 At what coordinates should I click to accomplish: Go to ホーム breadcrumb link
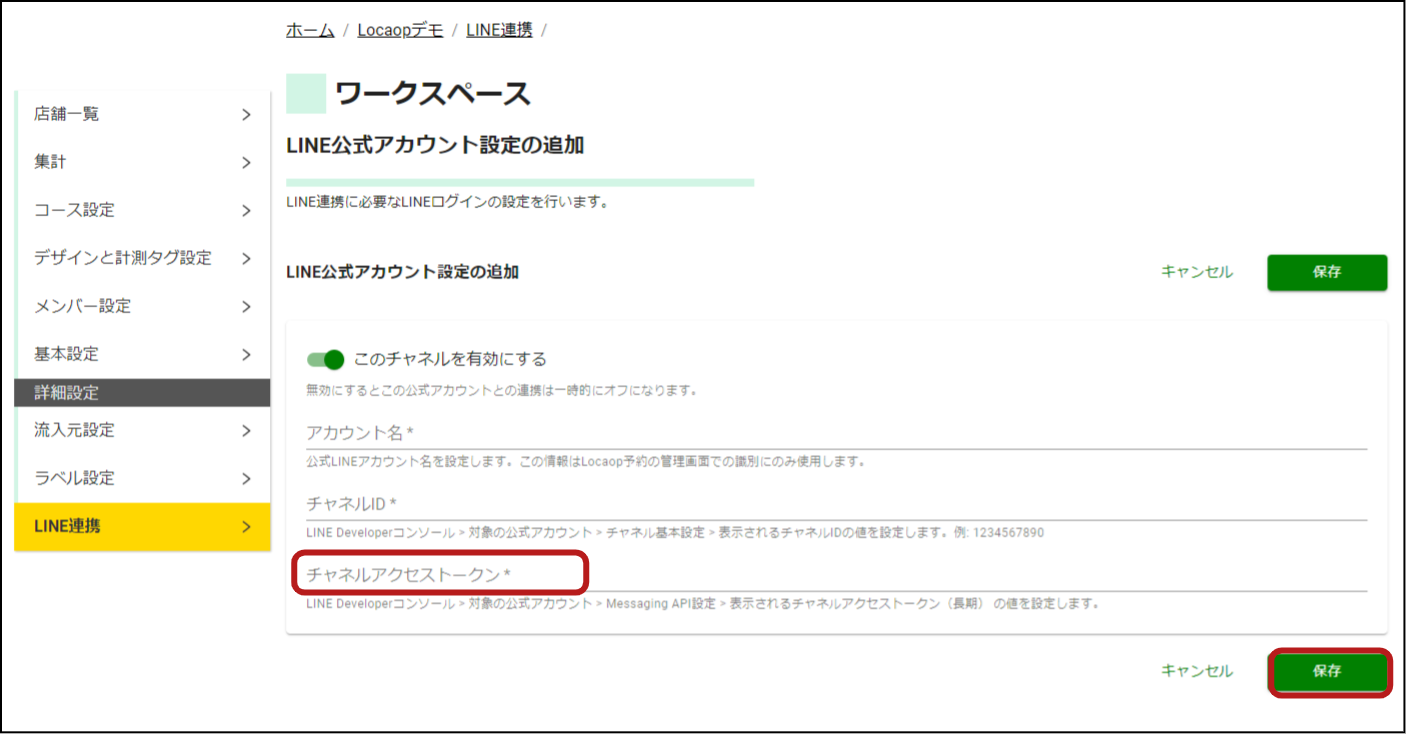pos(310,30)
